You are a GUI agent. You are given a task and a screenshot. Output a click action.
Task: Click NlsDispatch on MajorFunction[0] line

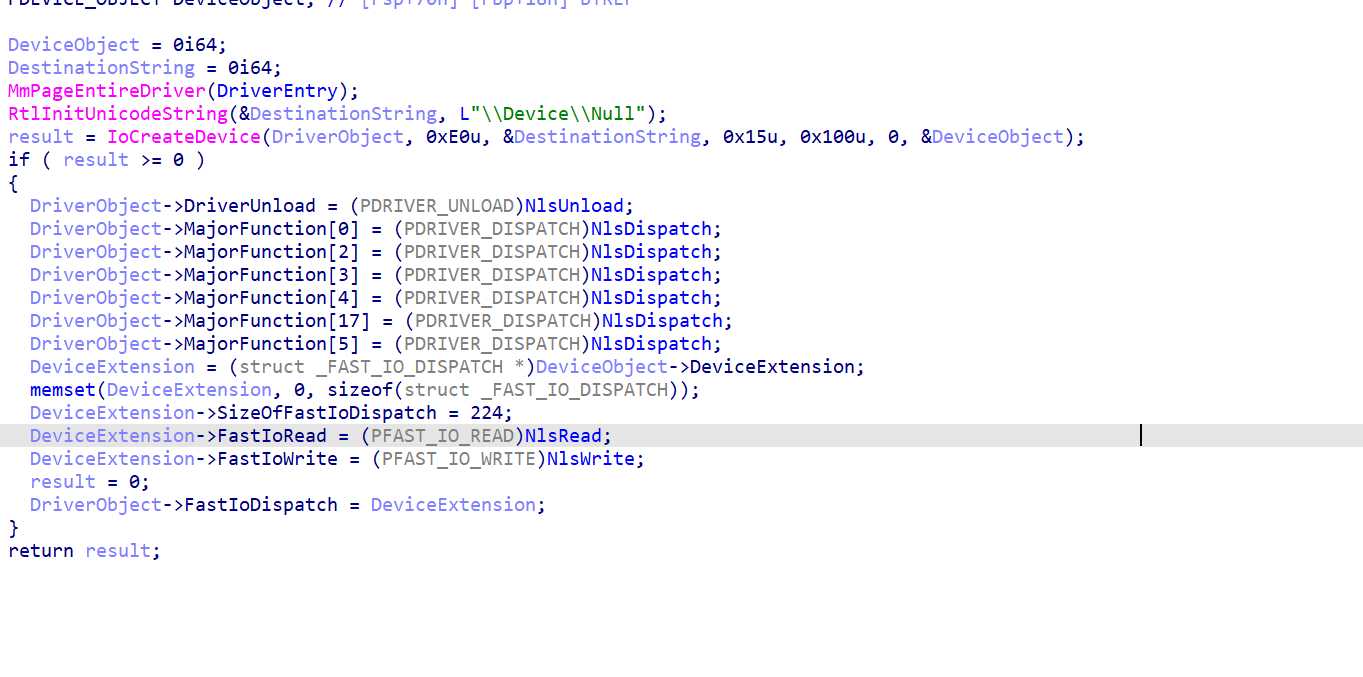click(651, 228)
